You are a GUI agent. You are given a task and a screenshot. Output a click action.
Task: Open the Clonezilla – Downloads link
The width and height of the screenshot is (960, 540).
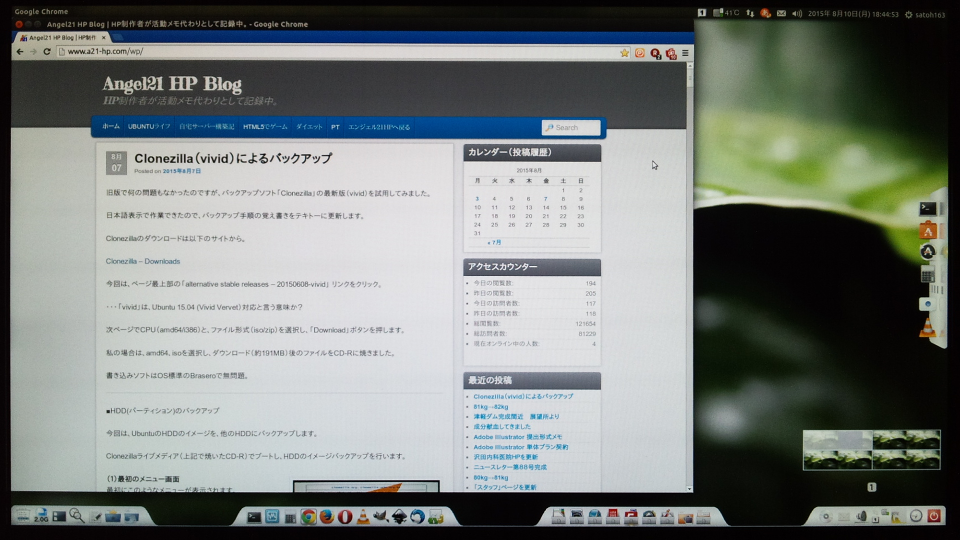pos(143,261)
